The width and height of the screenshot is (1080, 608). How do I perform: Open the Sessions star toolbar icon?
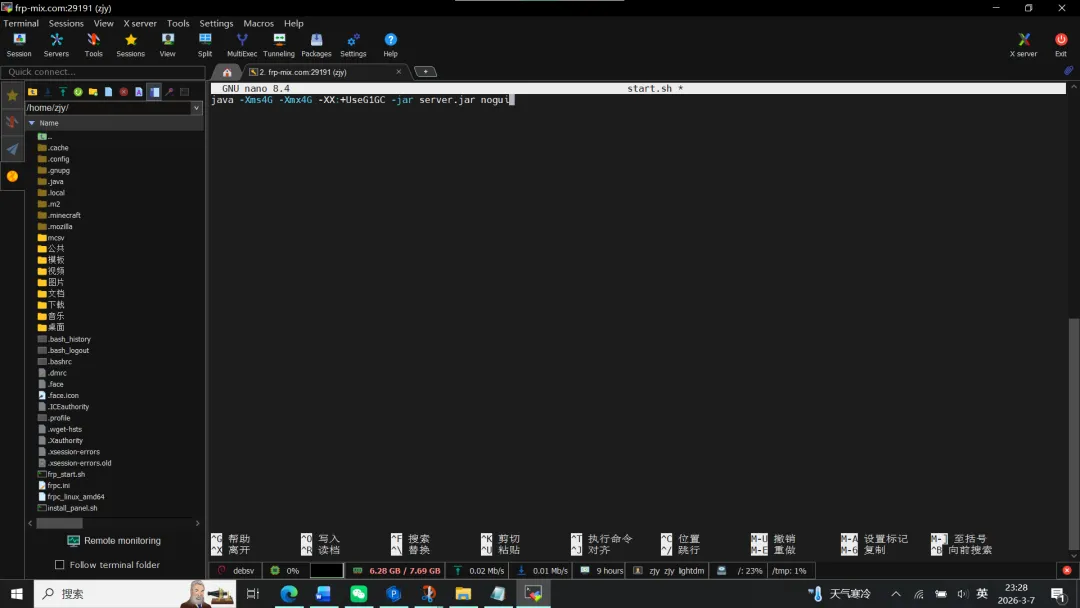[131, 45]
